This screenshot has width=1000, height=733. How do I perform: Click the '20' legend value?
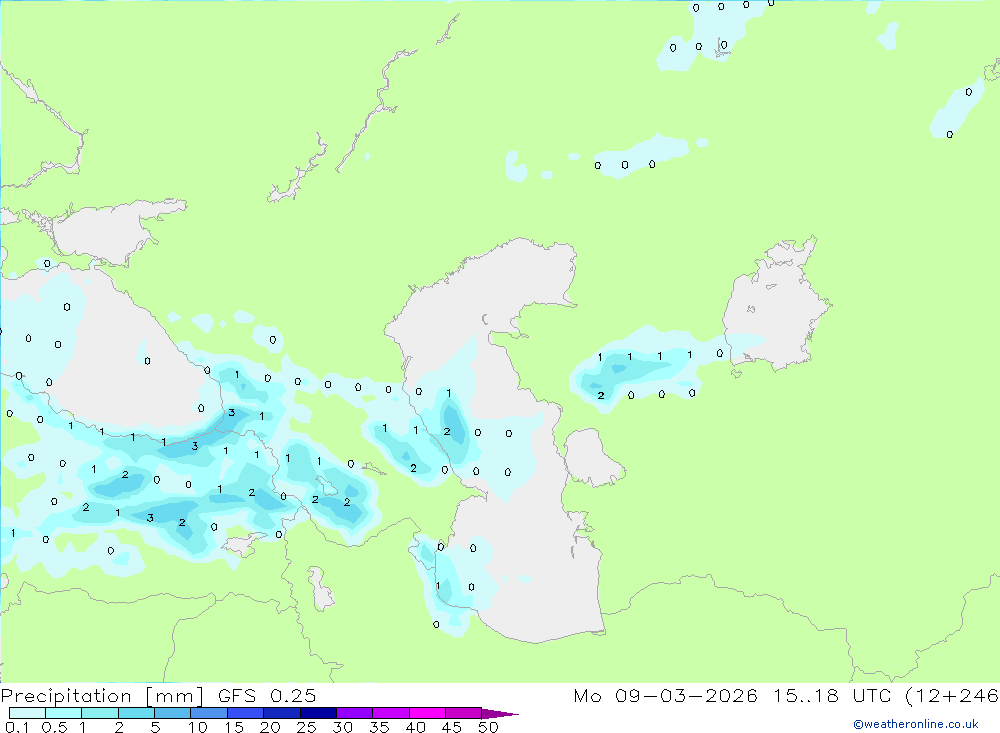point(270,727)
